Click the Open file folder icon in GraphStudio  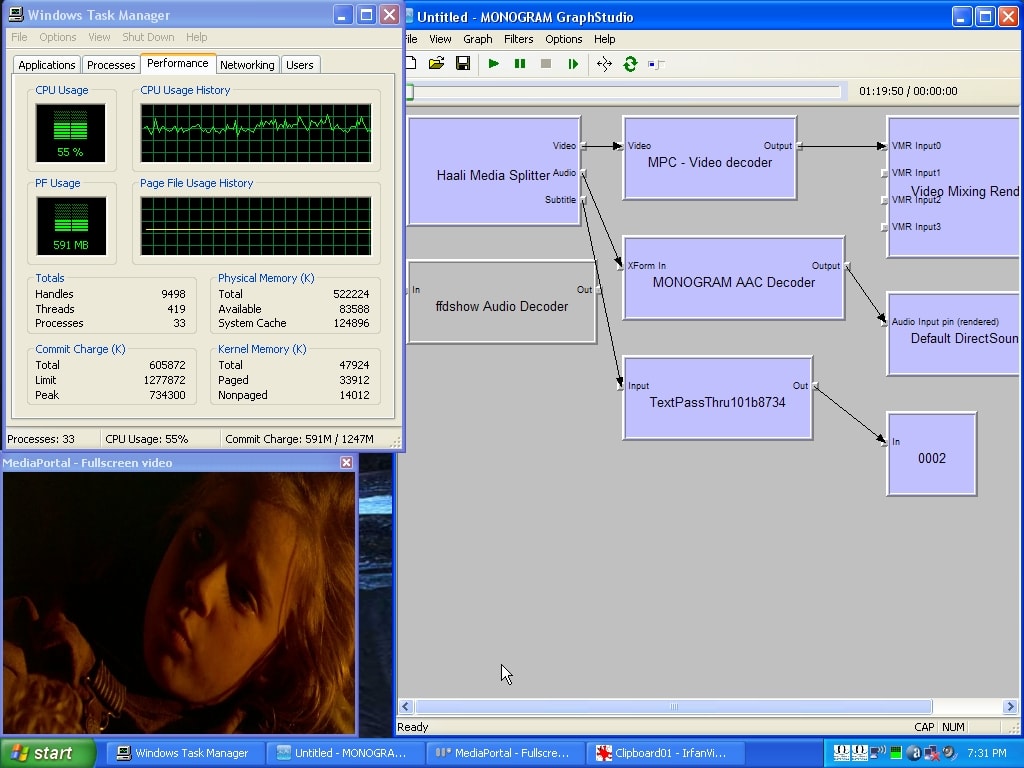pyautogui.click(x=436, y=64)
